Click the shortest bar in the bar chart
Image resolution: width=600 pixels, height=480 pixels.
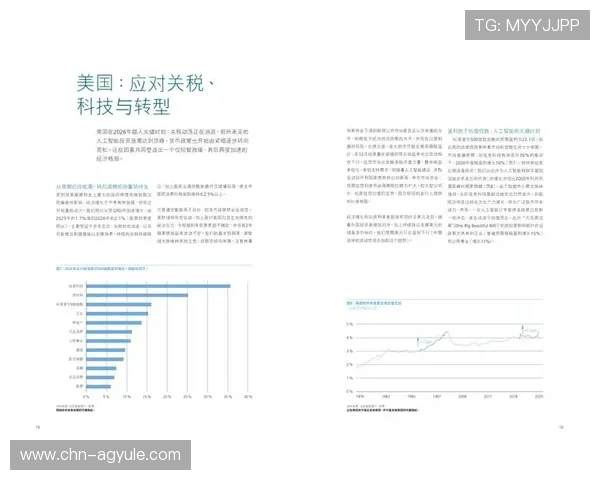pos(98,386)
